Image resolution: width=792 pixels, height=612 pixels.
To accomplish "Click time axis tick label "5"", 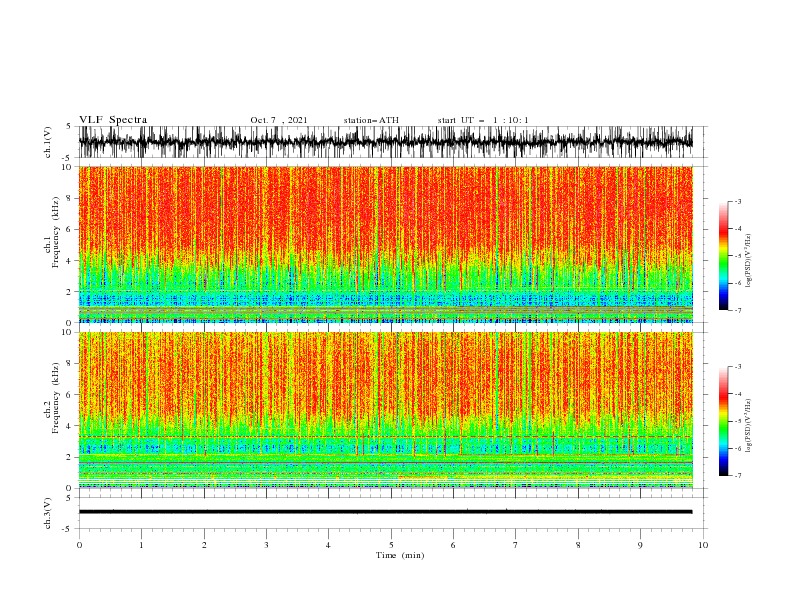I will click(x=391, y=545).
